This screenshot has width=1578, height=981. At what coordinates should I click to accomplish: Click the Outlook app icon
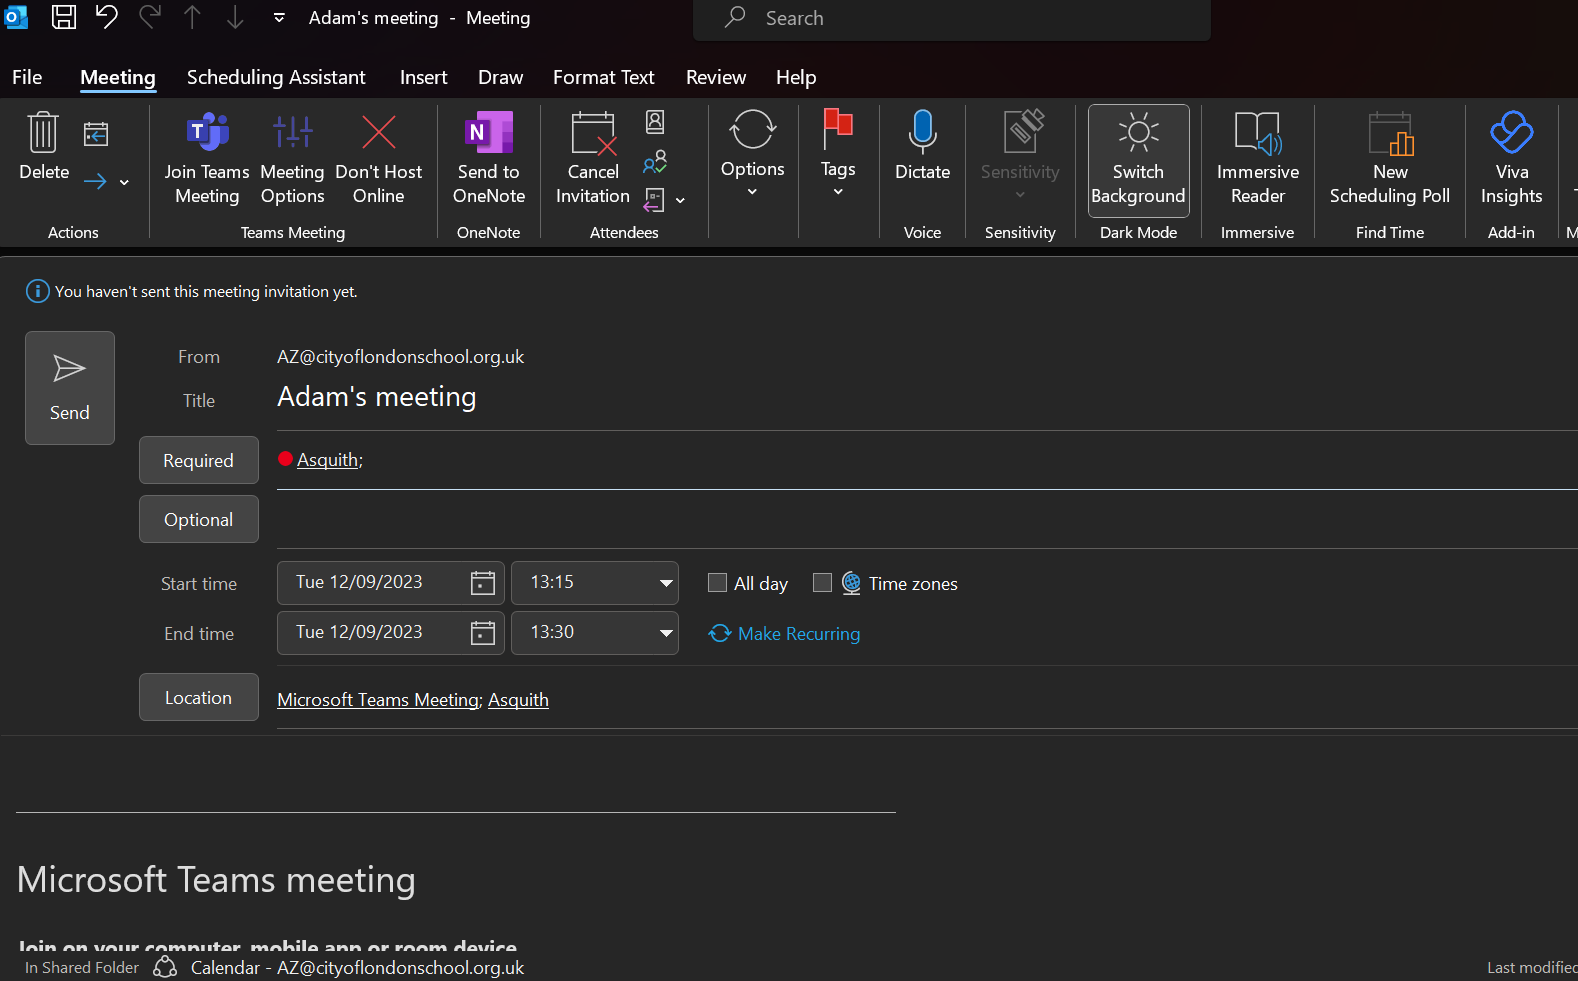click(16, 17)
